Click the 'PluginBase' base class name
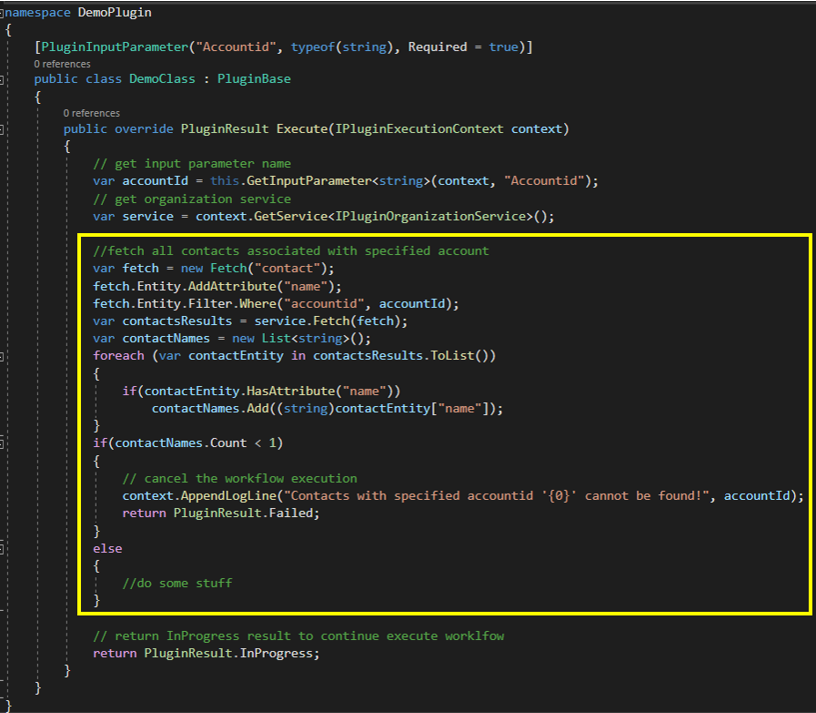 (x=254, y=79)
